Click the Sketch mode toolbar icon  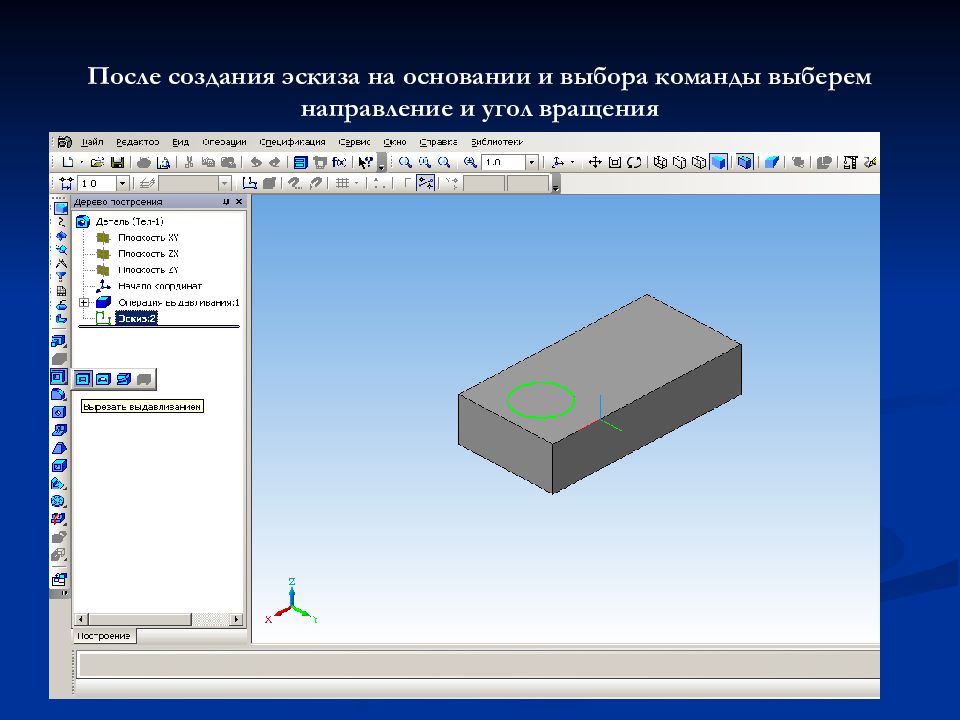tap(249, 183)
